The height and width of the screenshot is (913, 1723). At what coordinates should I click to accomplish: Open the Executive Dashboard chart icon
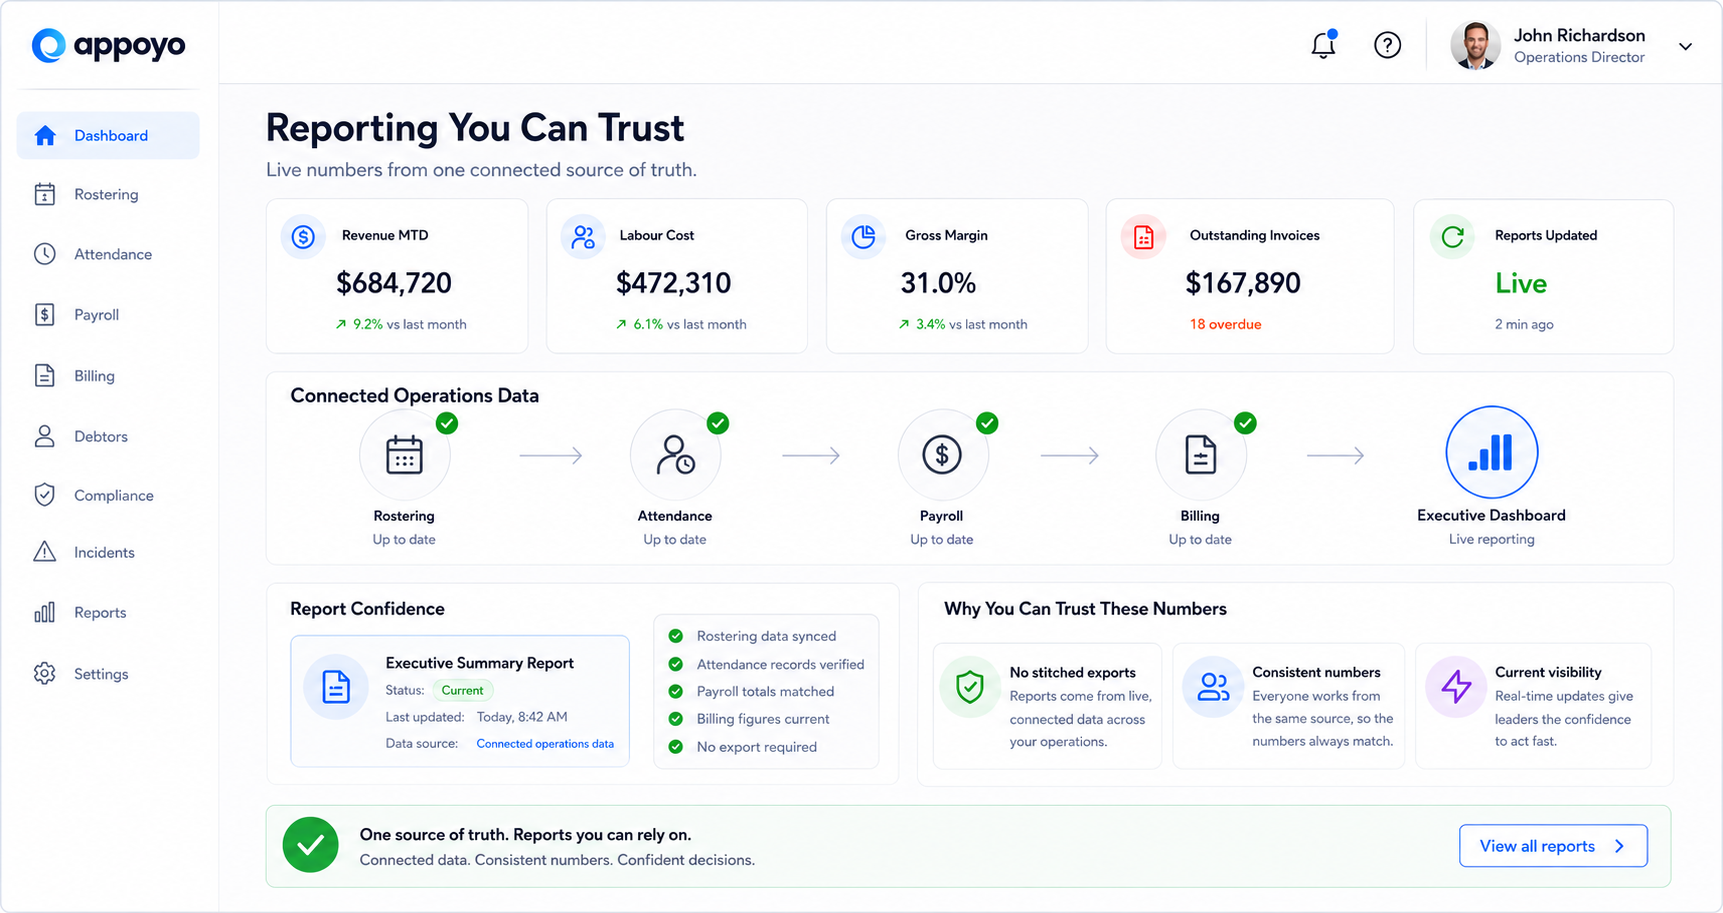[x=1491, y=452]
